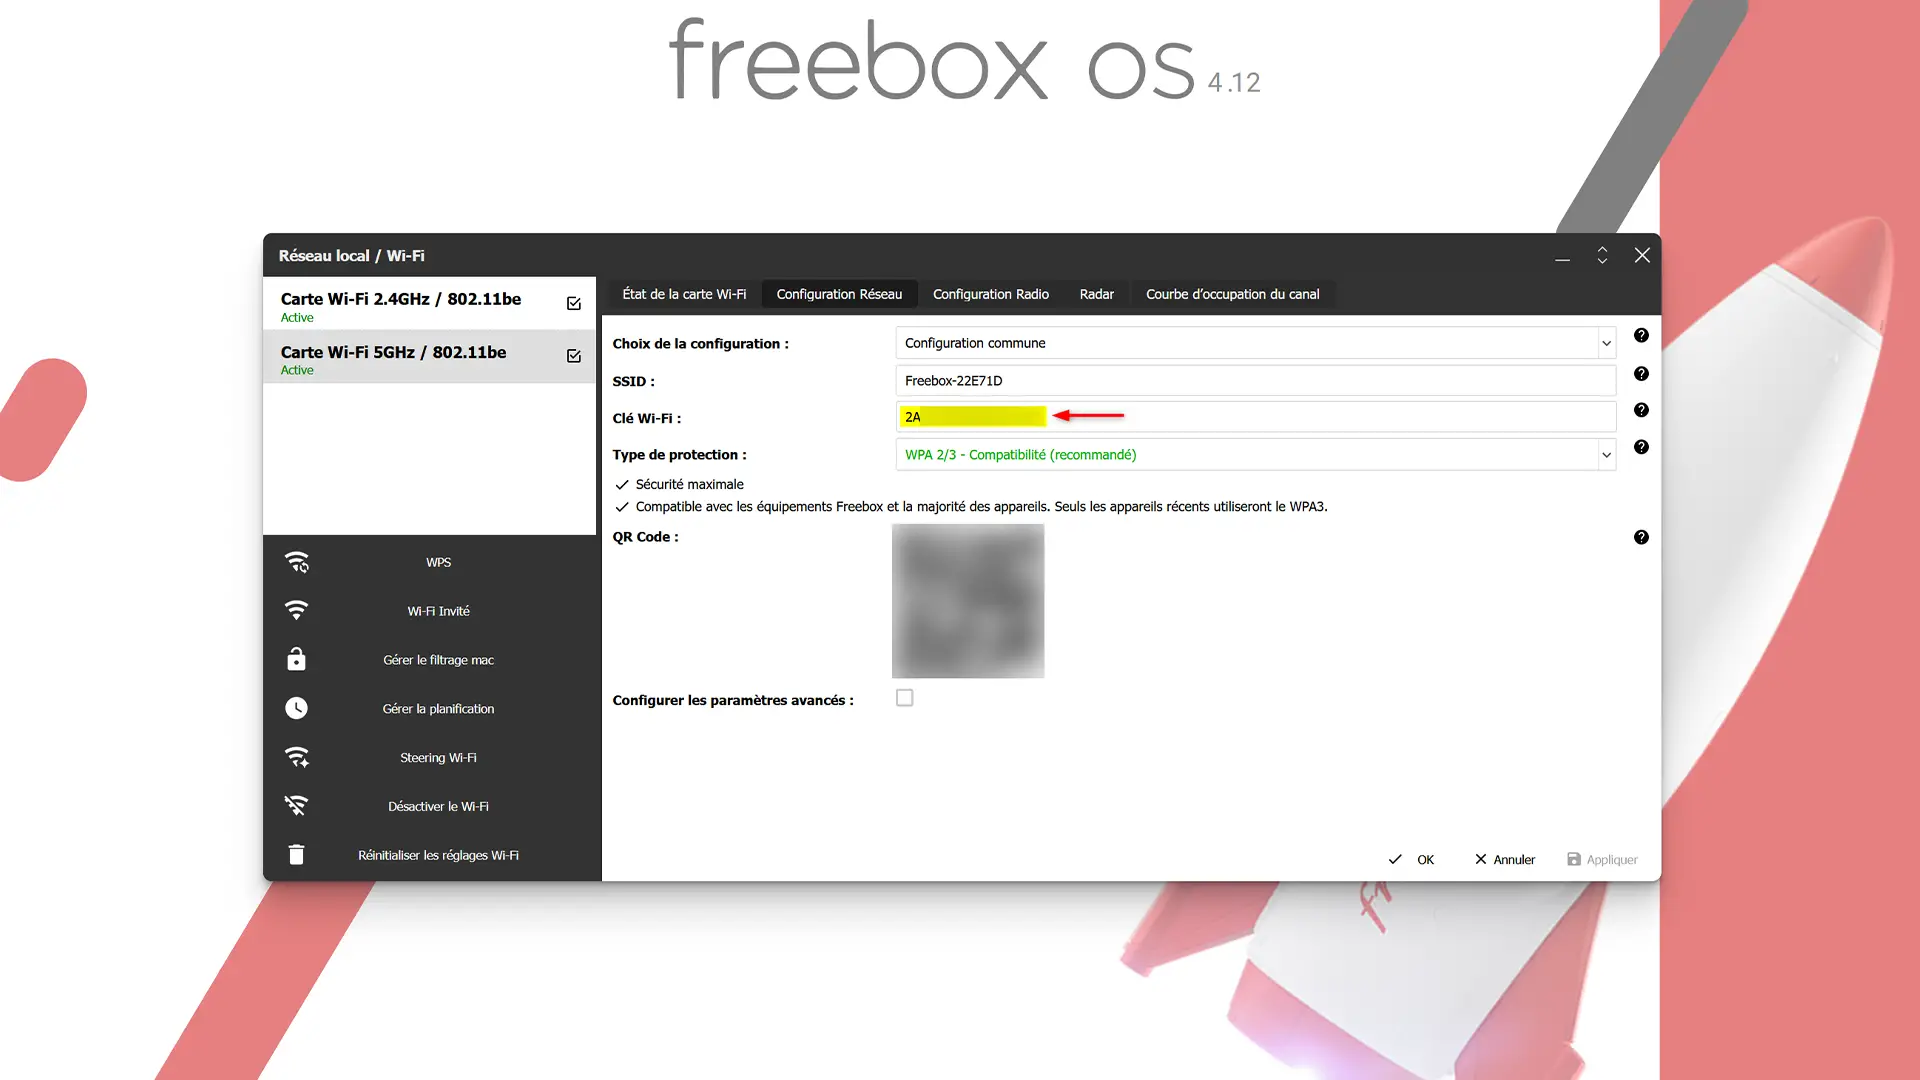Click the trash icon to reset Wi-Fi settings
1920x1080 pixels.
(x=297, y=855)
